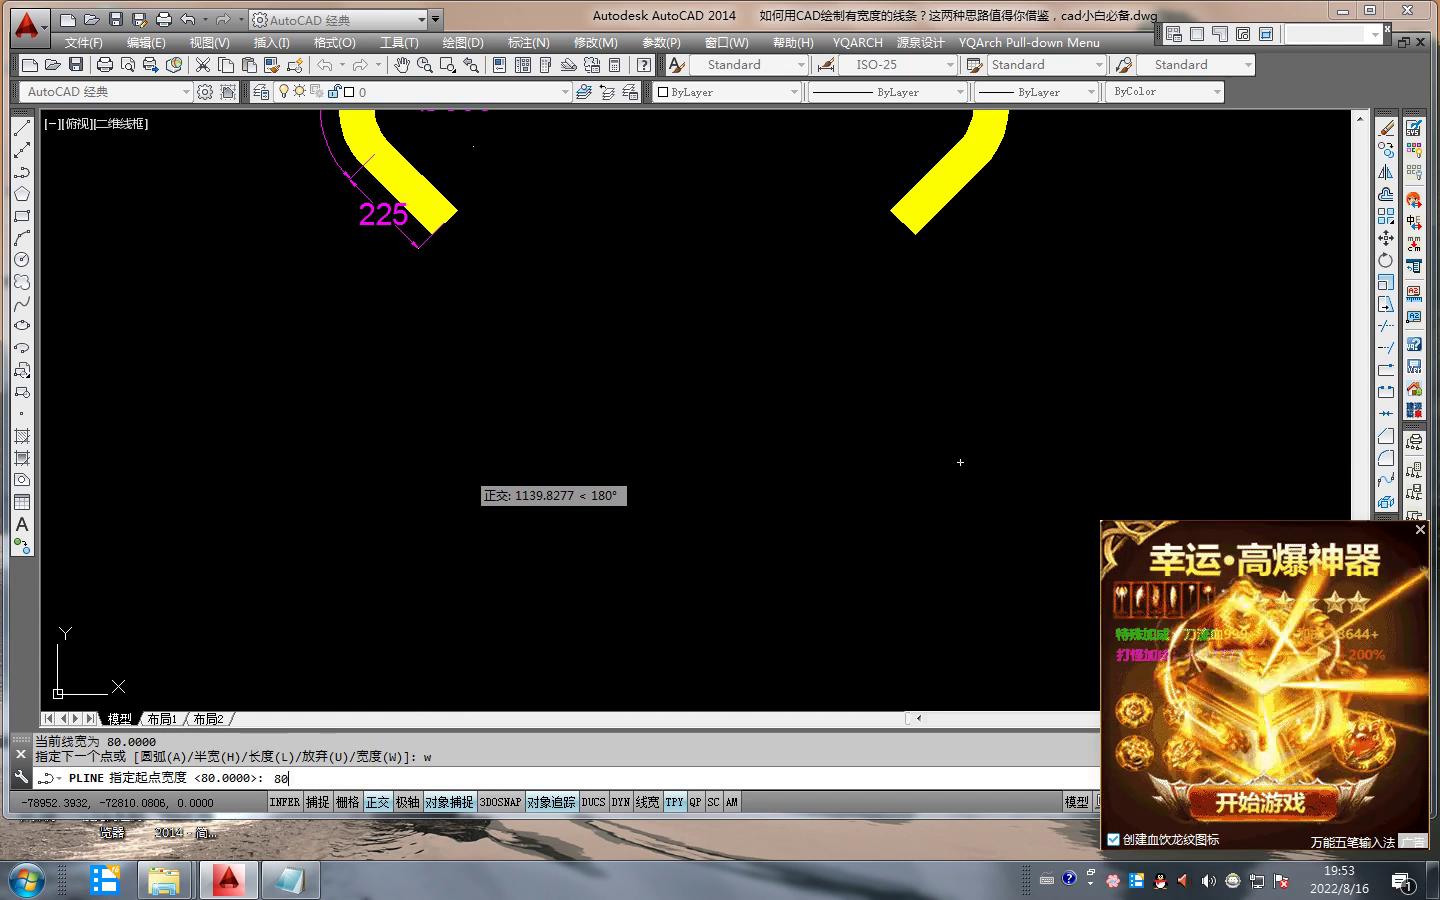
Task: Click the Multiline Text tool
Action: (x=22, y=525)
